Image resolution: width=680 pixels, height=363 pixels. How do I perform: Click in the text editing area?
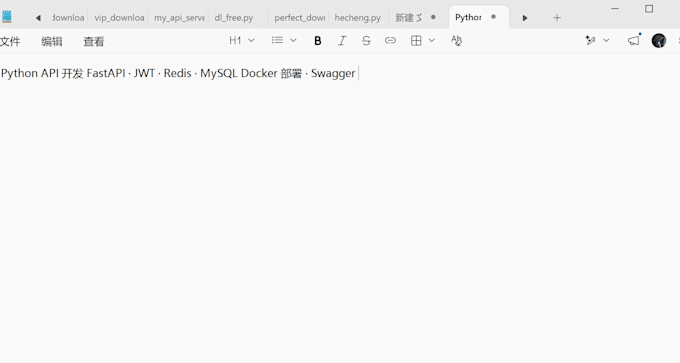(x=340, y=208)
